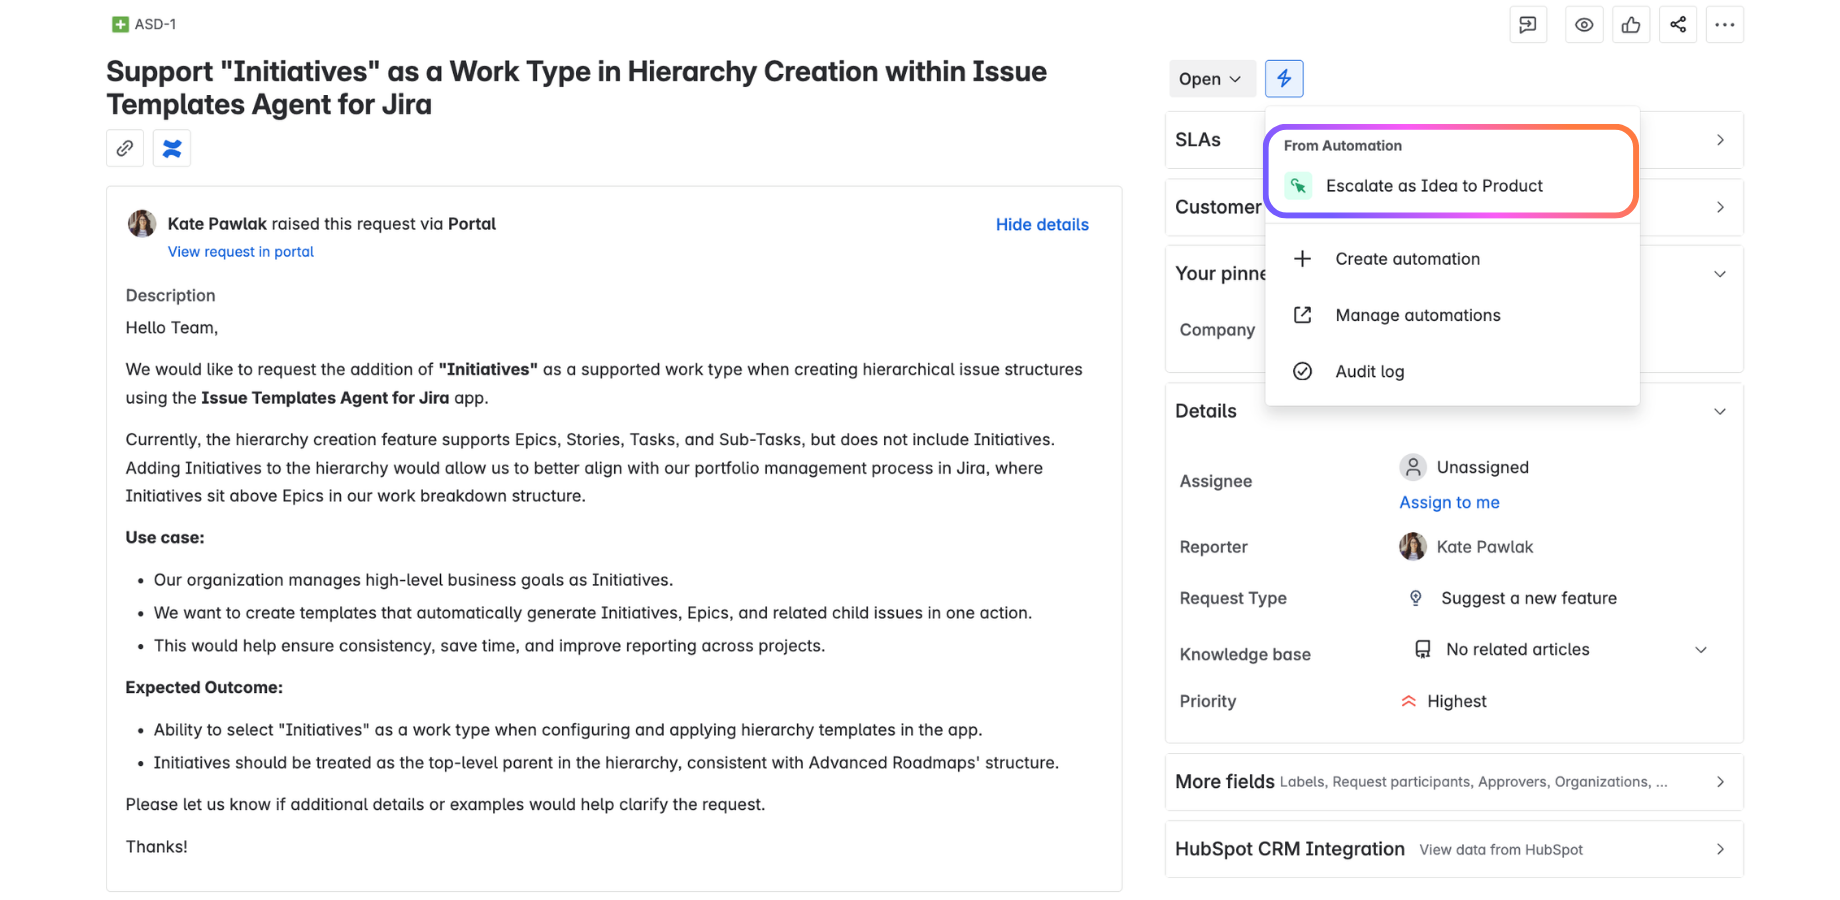Collapse the Details section chevron
The height and width of the screenshot is (900, 1840).
pyautogui.click(x=1720, y=411)
